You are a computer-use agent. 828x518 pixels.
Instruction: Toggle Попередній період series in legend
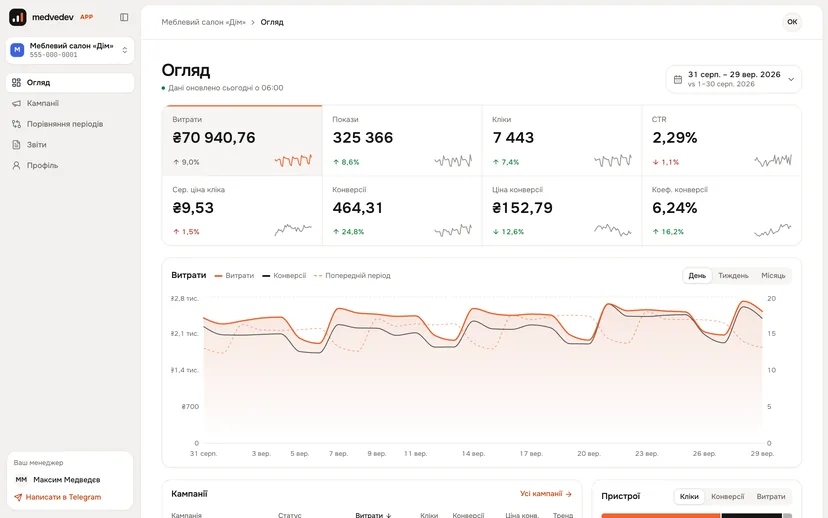tap(352, 276)
